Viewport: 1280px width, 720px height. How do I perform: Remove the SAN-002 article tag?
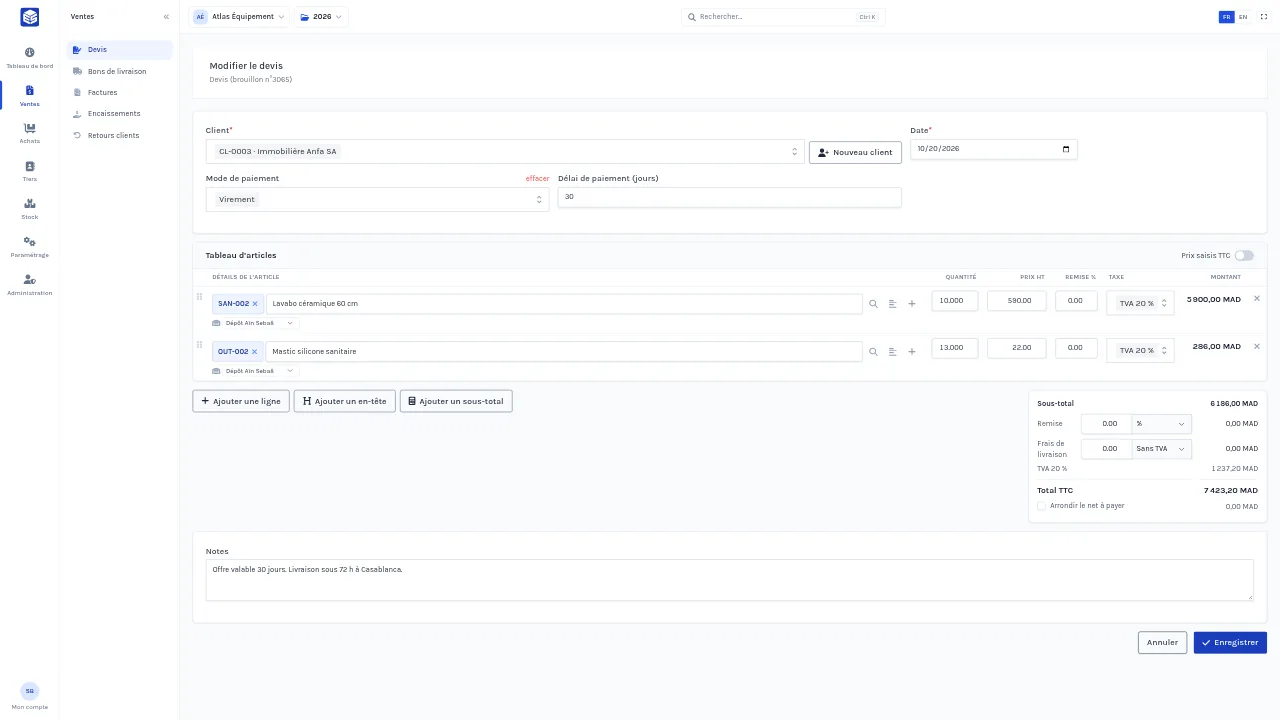click(x=255, y=304)
